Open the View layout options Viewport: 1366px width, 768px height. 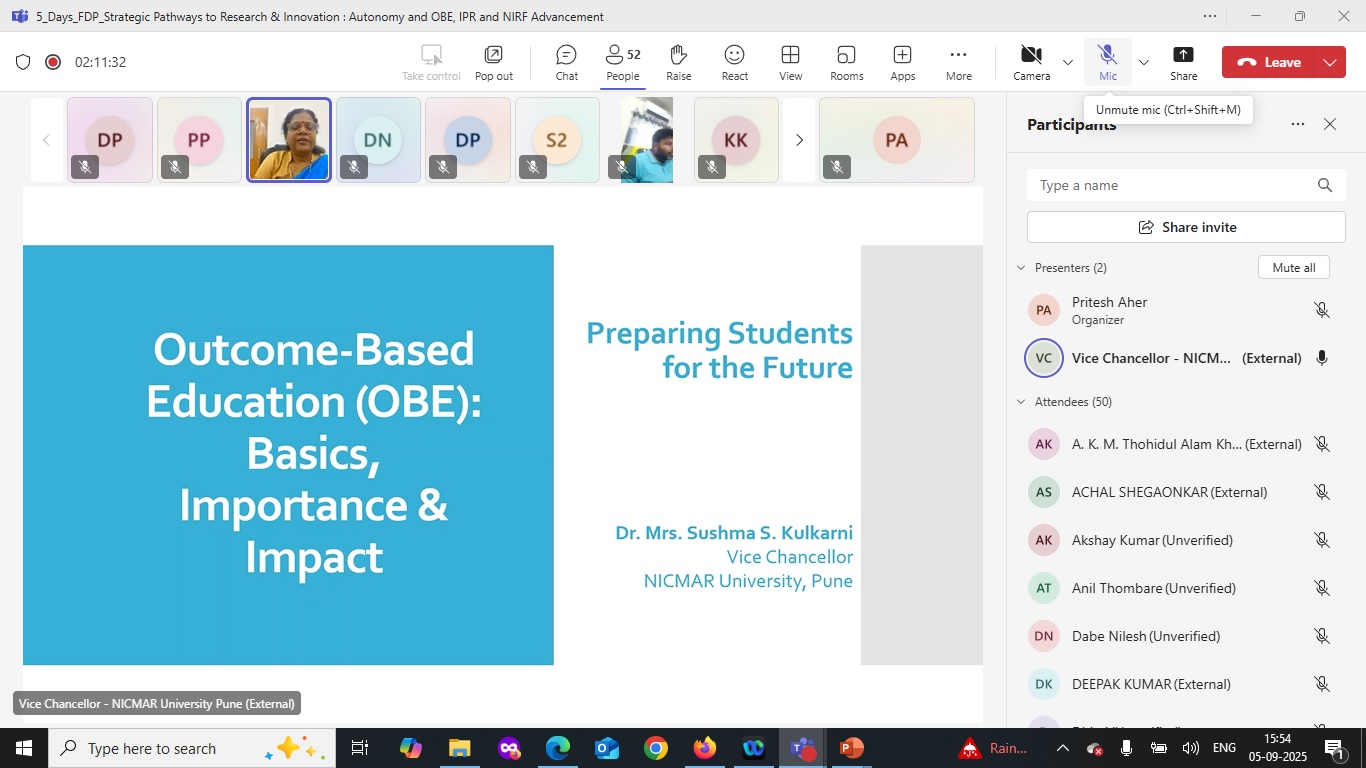pos(791,62)
